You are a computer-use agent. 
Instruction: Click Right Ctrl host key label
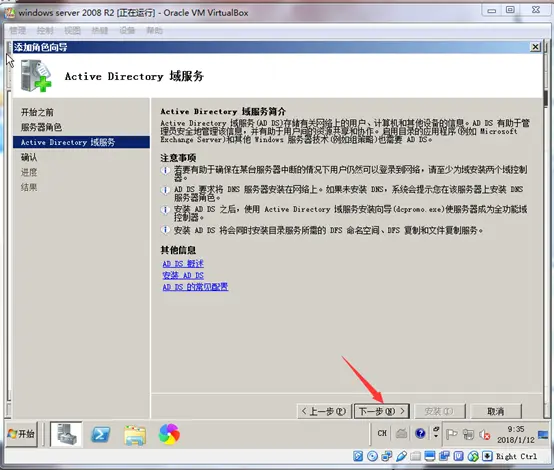click(517, 457)
